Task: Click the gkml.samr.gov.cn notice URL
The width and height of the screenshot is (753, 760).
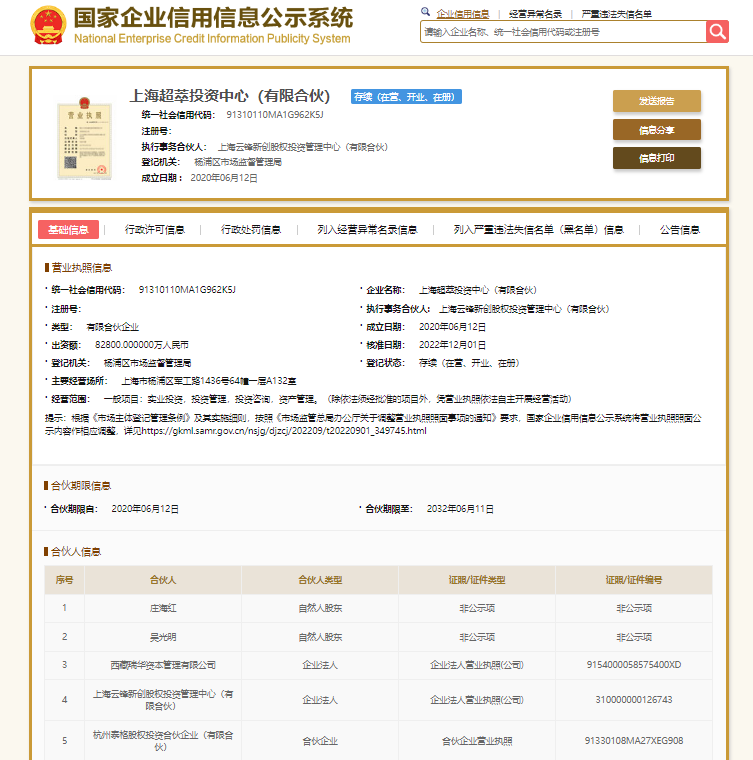Action: click(x=284, y=431)
